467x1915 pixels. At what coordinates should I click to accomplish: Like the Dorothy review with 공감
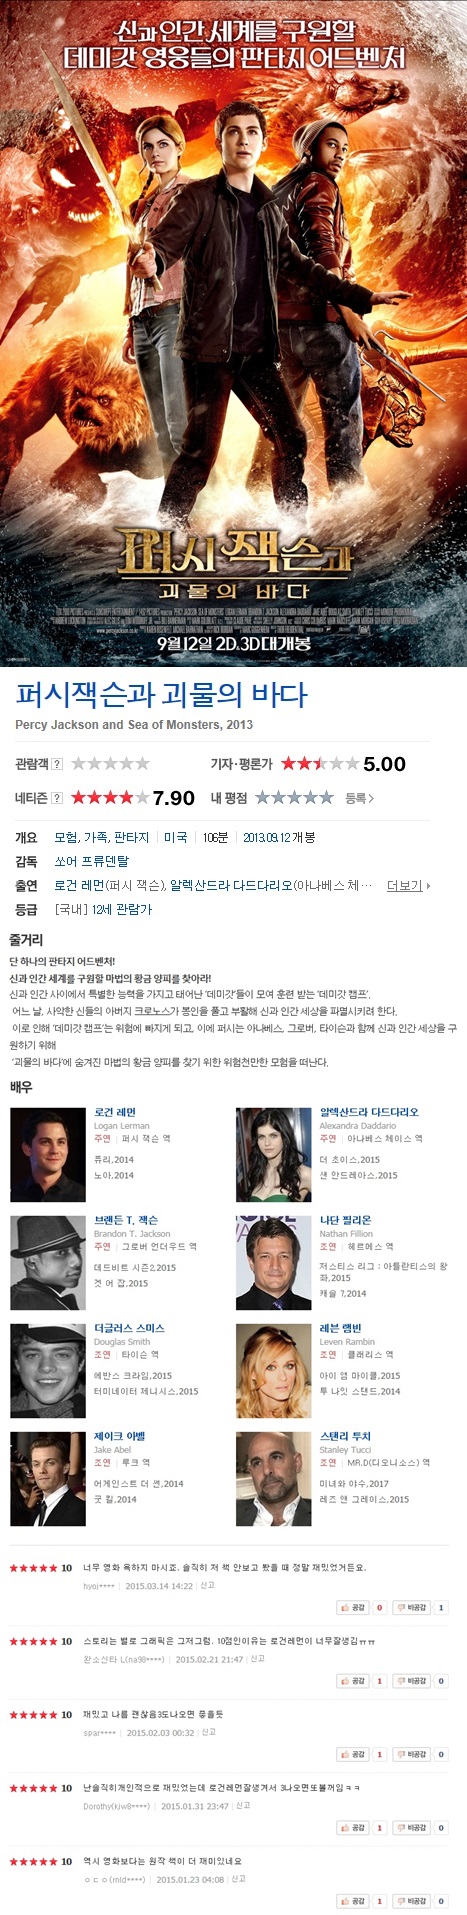[x=352, y=1827]
